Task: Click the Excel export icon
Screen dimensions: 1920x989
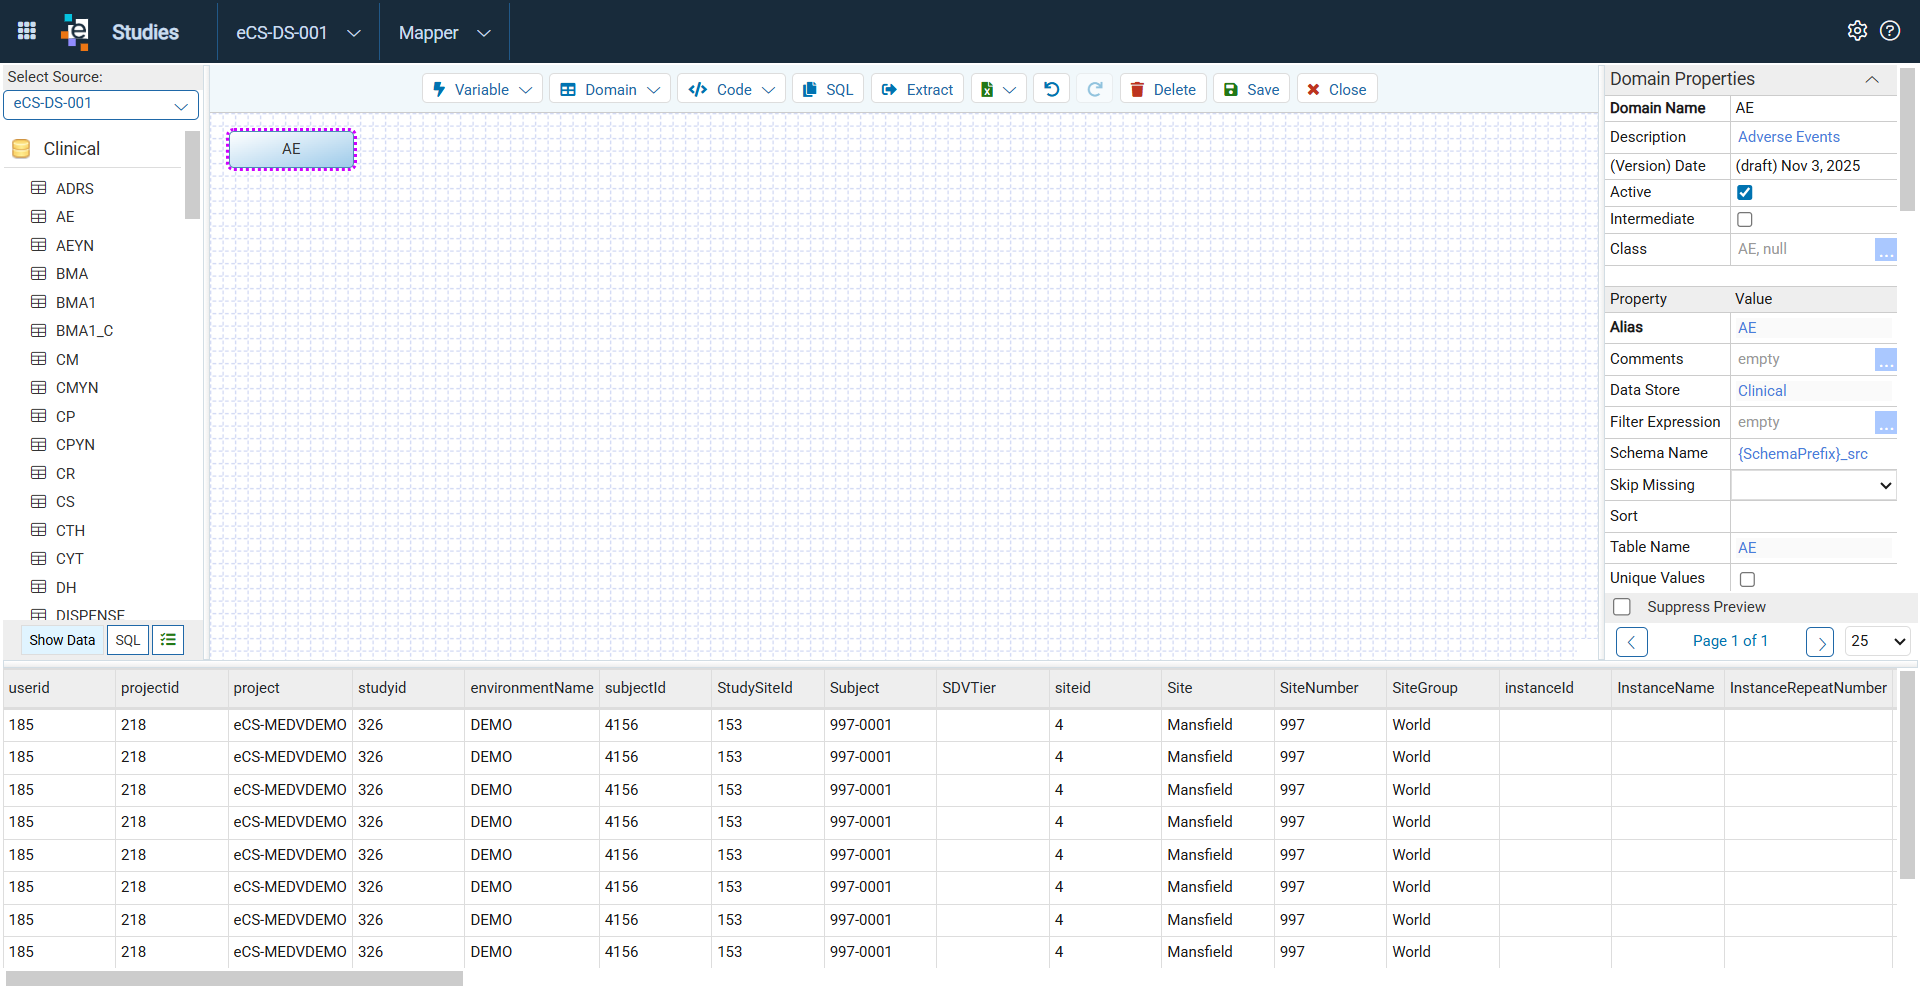Action: 987,89
